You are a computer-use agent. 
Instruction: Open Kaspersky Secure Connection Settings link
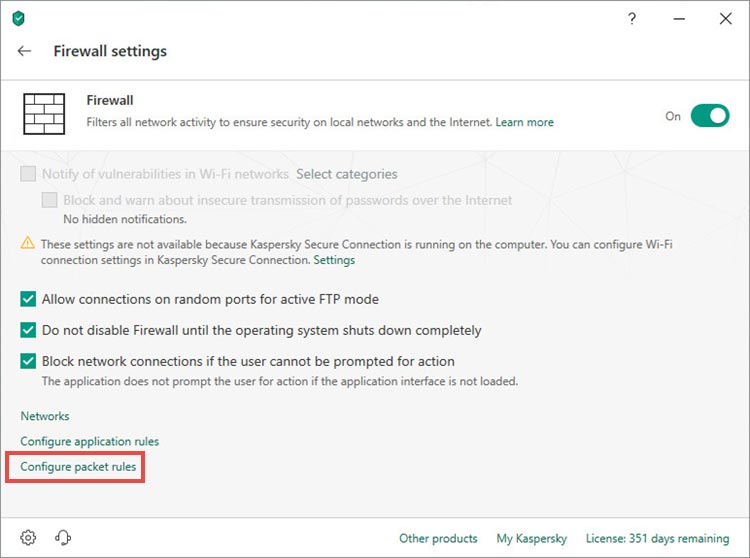pyautogui.click(x=334, y=260)
